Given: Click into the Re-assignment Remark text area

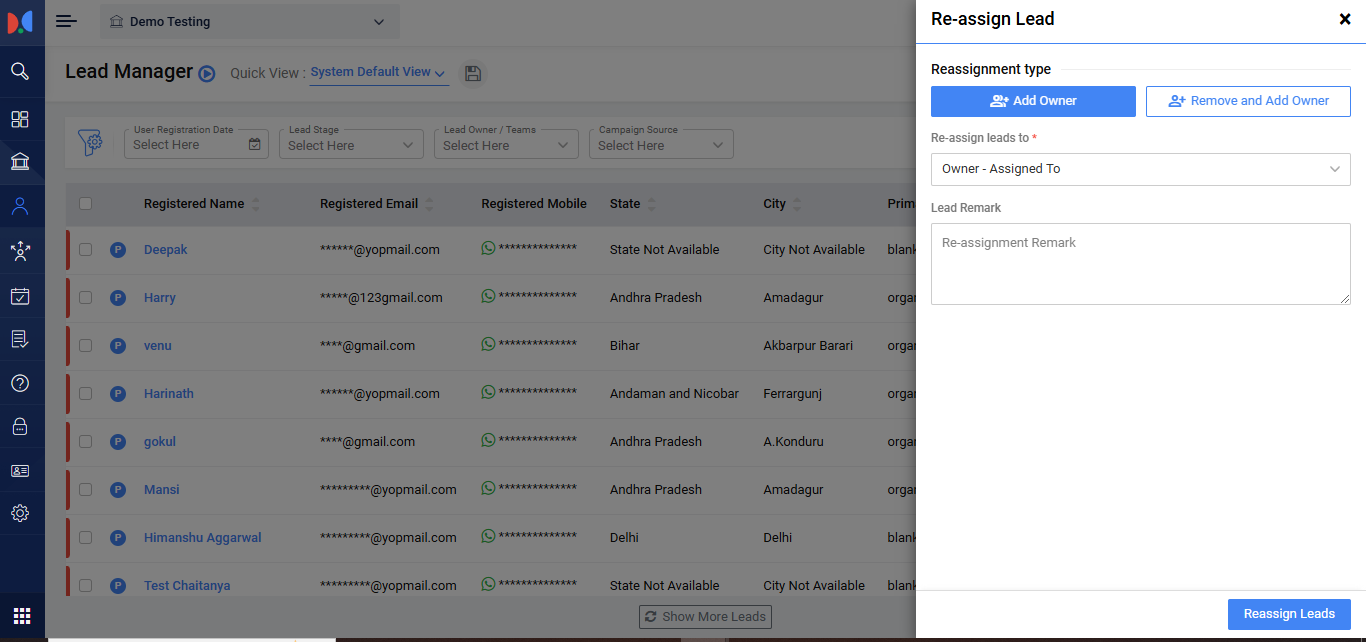Looking at the screenshot, I should click(1140, 264).
